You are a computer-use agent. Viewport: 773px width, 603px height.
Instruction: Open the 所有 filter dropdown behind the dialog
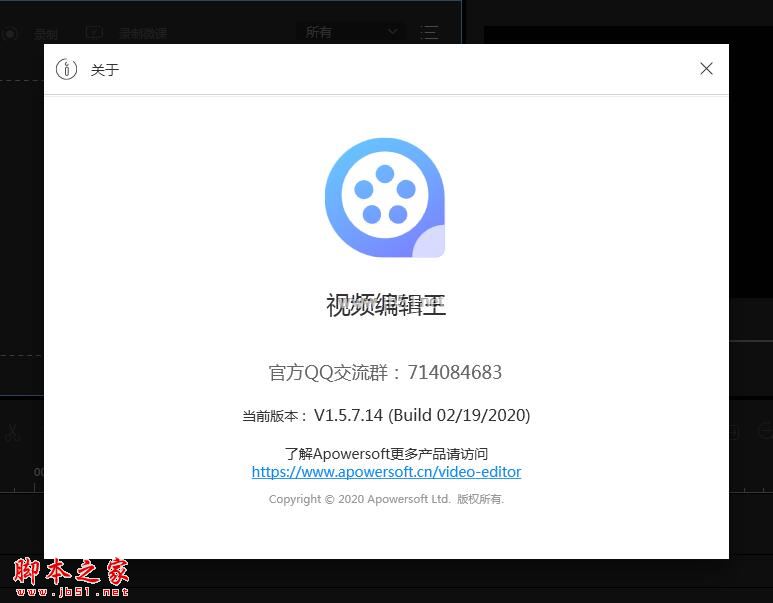(351, 33)
